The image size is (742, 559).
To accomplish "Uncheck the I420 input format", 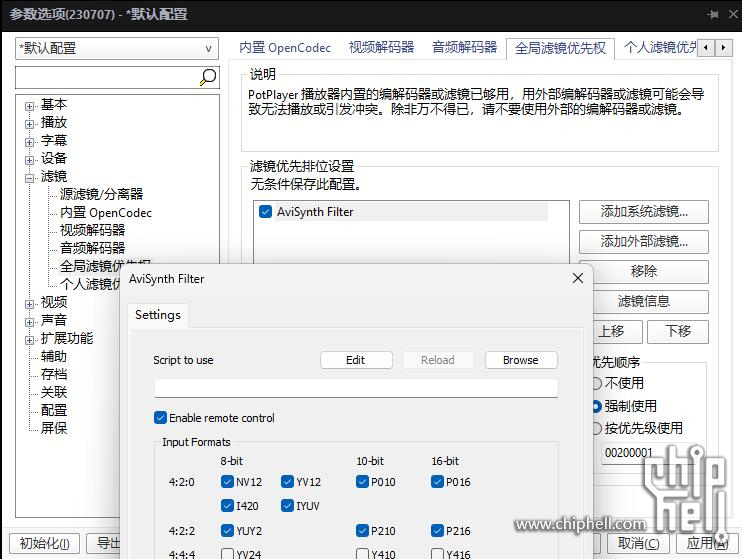I will pyautogui.click(x=227, y=506).
